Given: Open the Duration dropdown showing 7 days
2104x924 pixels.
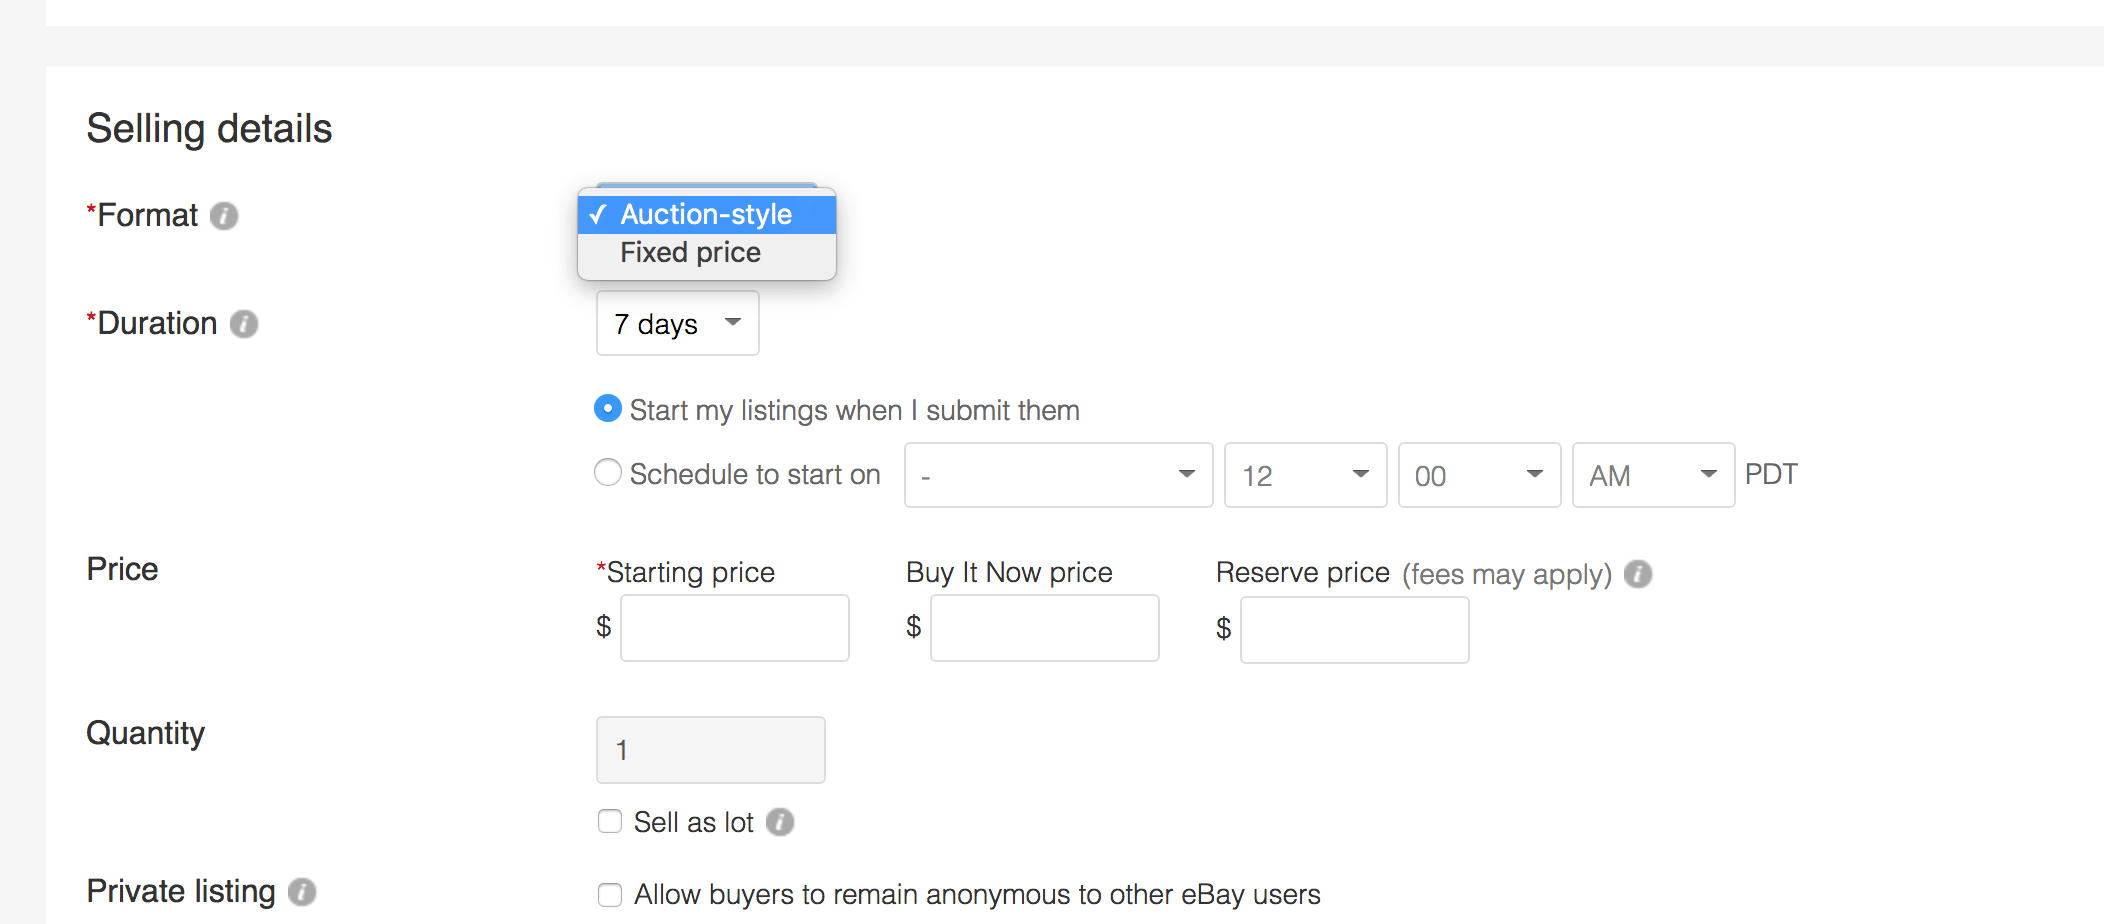Looking at the screenshot, I should click(x=677, y=323).
